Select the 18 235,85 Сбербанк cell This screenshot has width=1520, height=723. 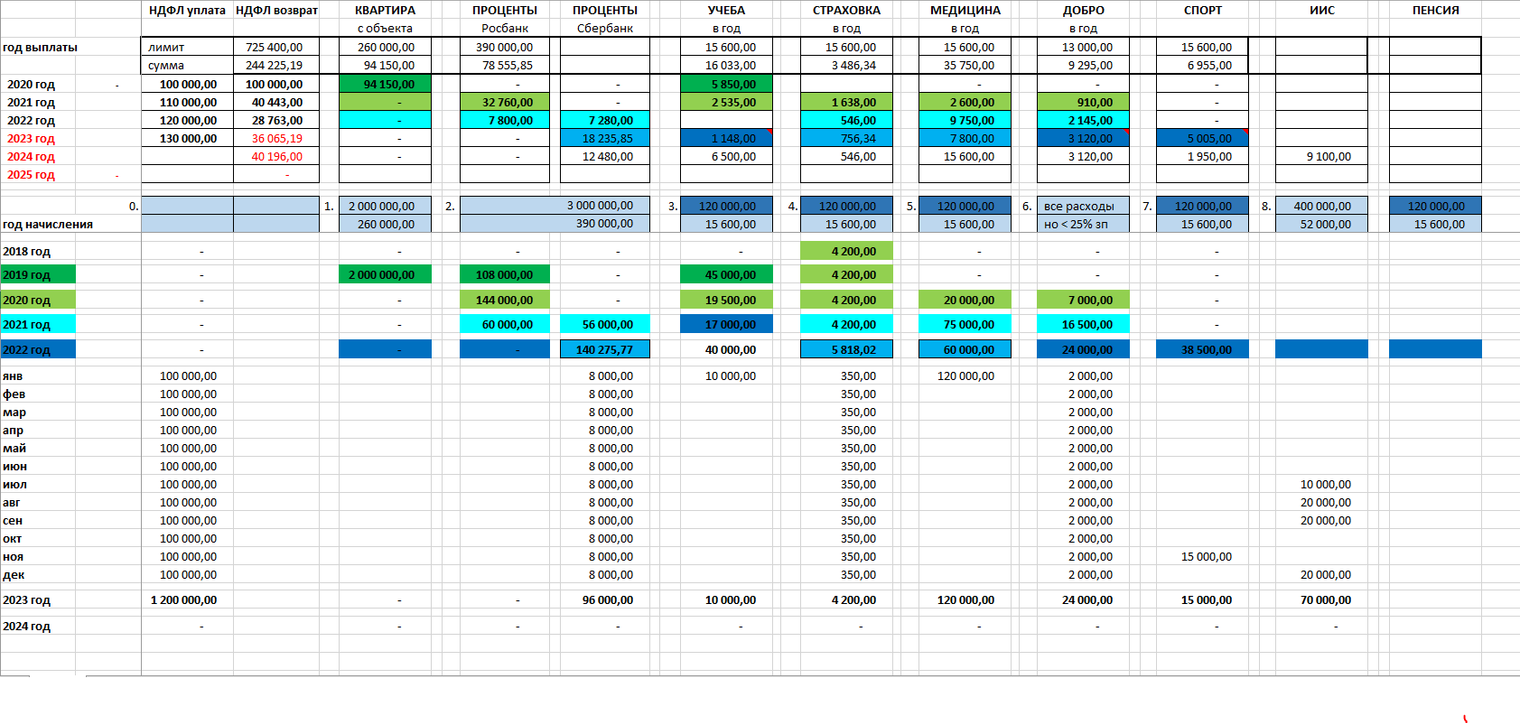(x=605, y=138)
